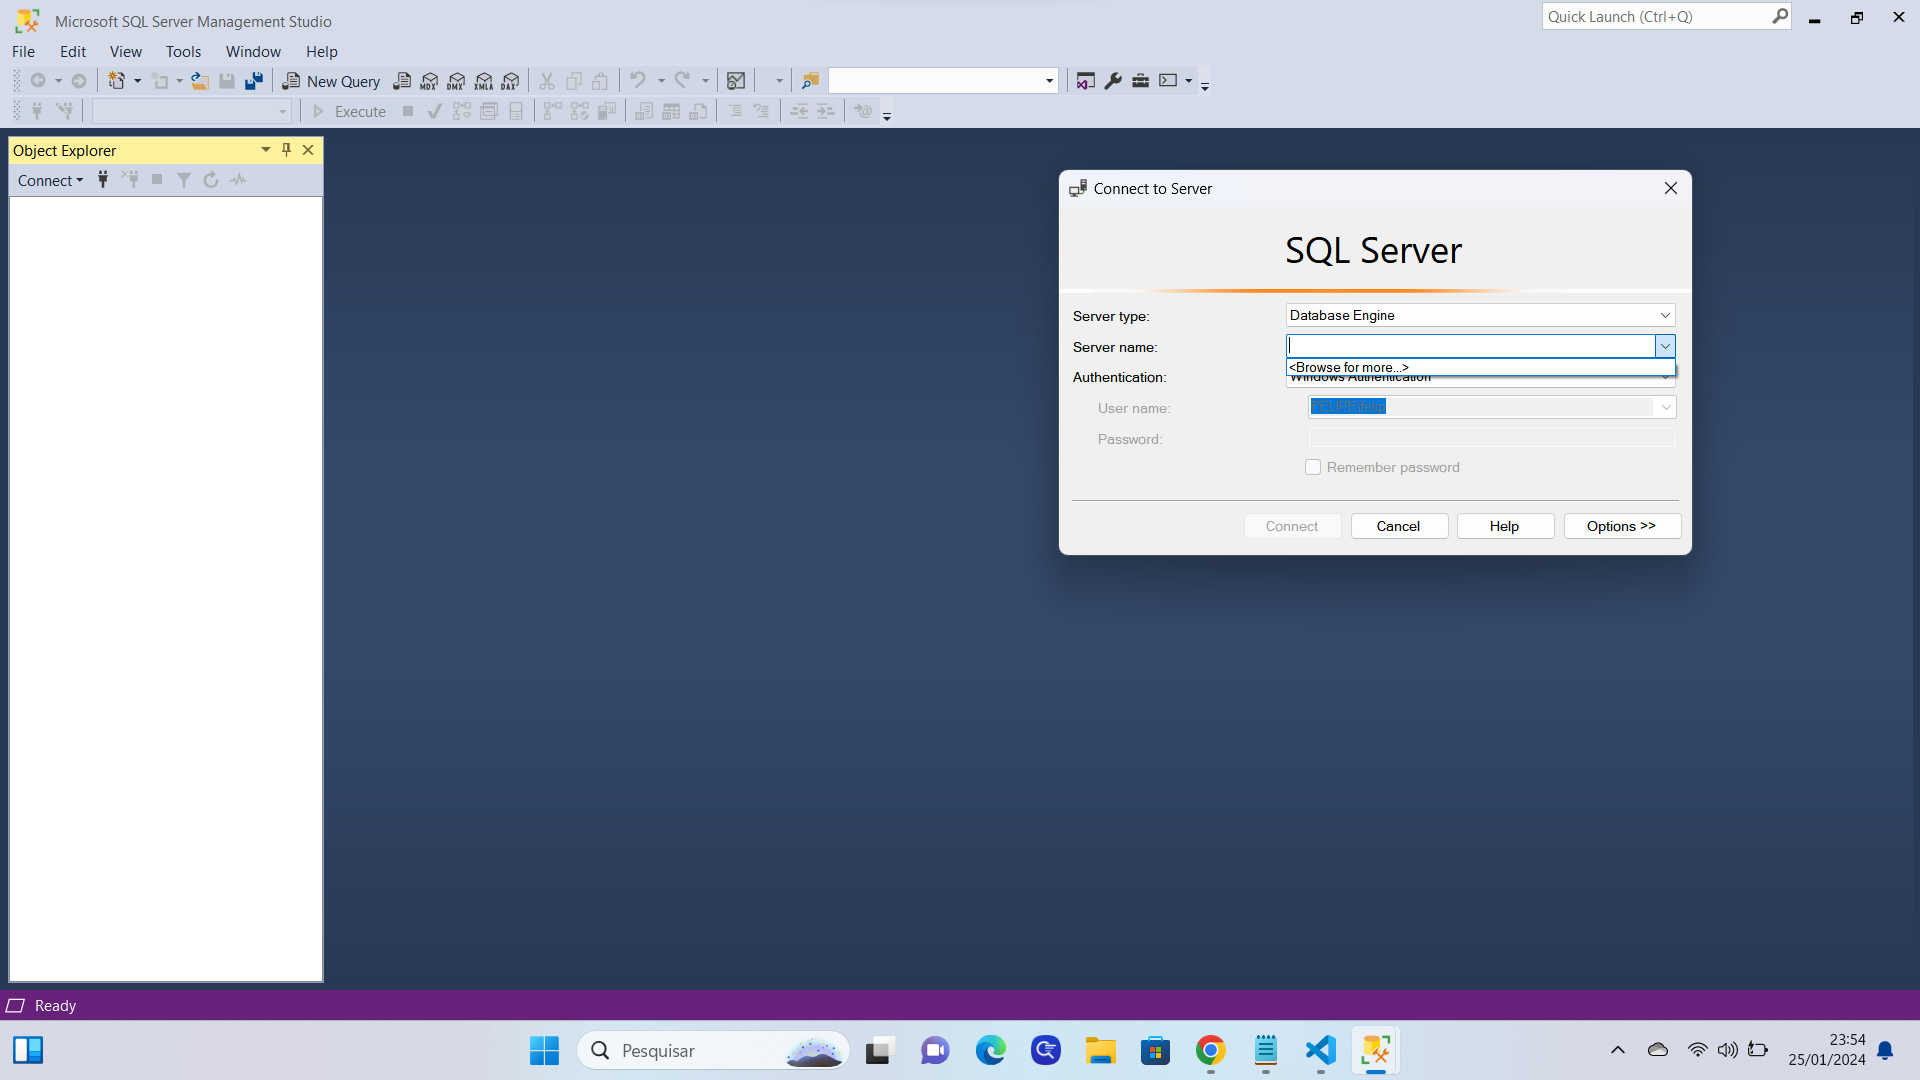Click the Open File folder icon
This screenshot has height=1080, width=1920.
click(x=200, y=81)
